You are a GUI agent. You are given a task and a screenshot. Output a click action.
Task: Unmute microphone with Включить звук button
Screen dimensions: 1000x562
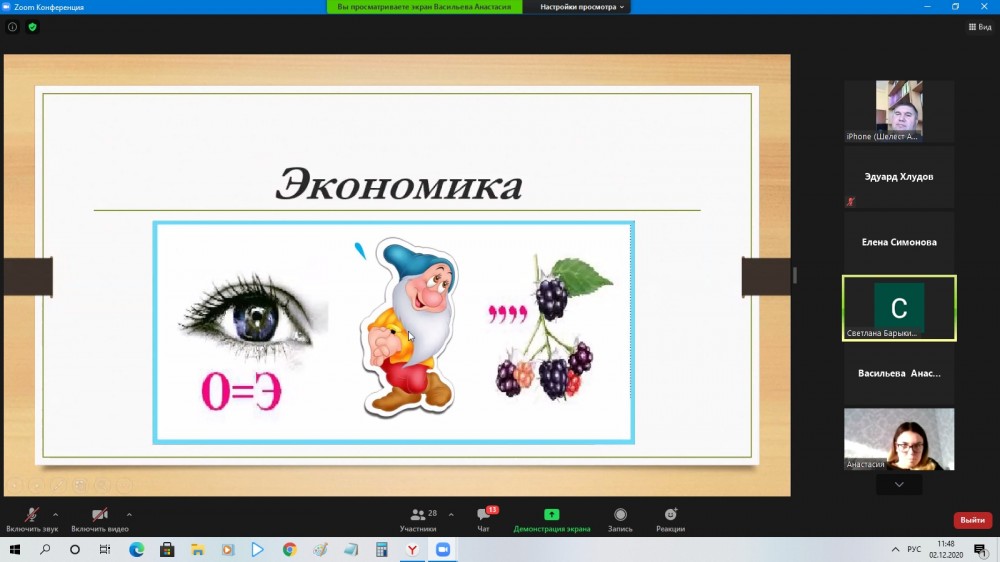coord(32,518)
